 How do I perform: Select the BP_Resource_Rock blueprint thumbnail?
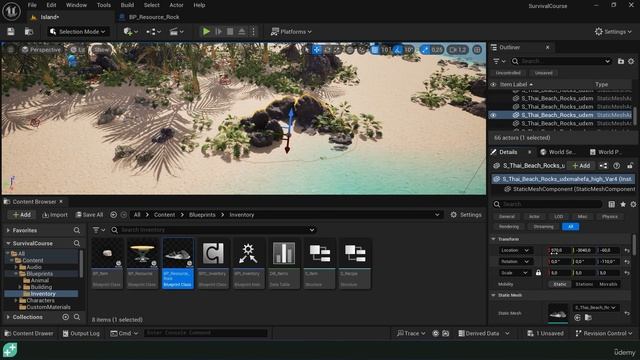click(x=178, y=263)
